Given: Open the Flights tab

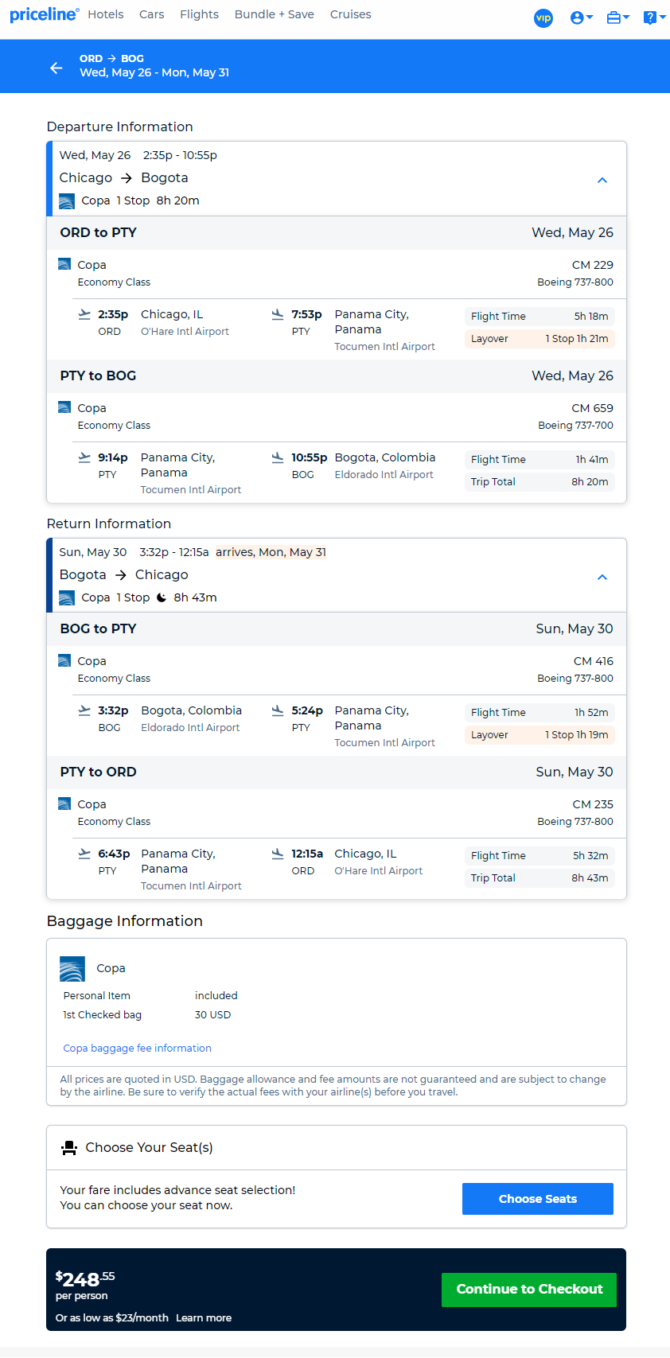Looking at the screenshot, I should coord(199,15).
